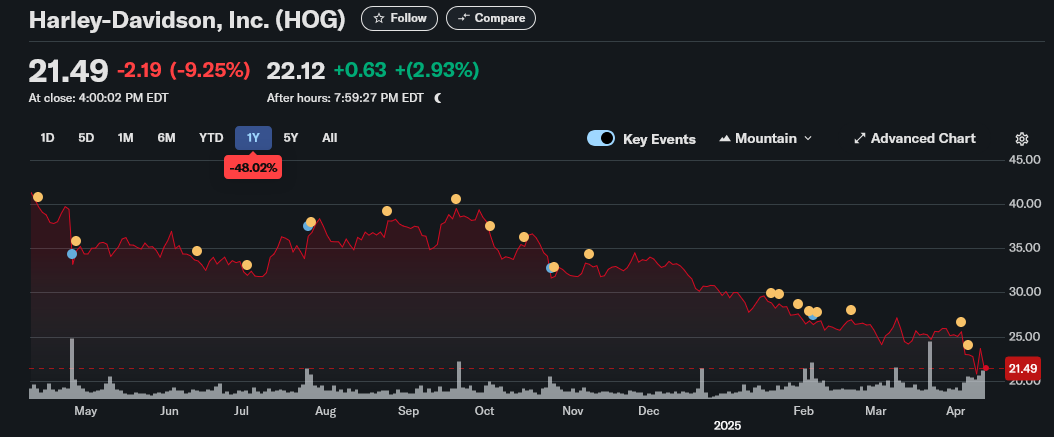Open the Compare stocks button
1054x437 pixels.
[491, 18]
